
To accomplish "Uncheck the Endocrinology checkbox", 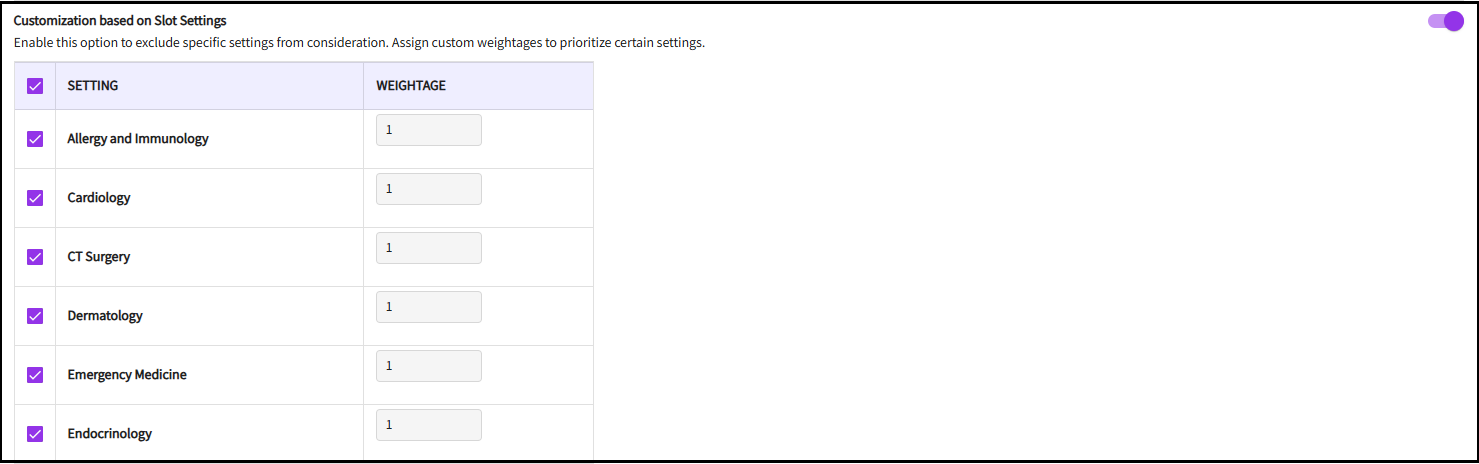I will coord(35,434).
